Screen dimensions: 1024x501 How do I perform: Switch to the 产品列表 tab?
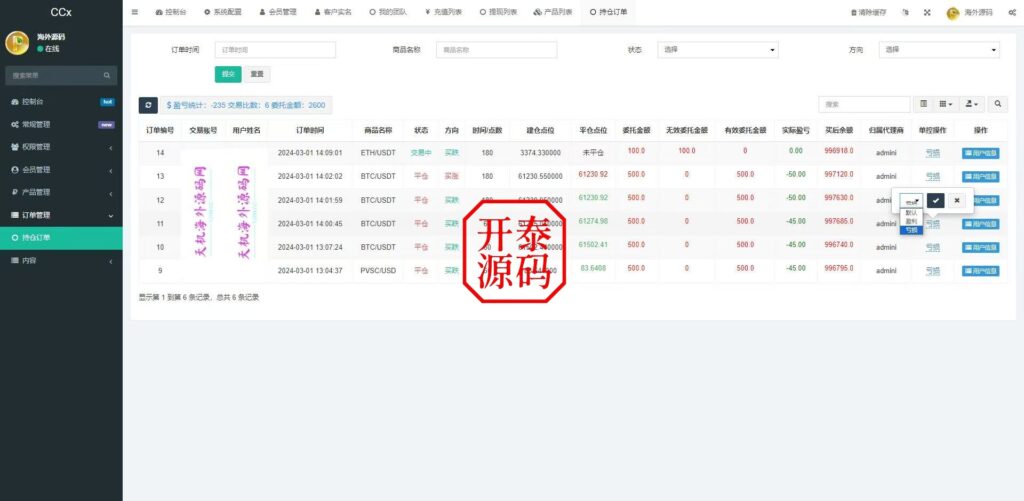tap(552, 12)
